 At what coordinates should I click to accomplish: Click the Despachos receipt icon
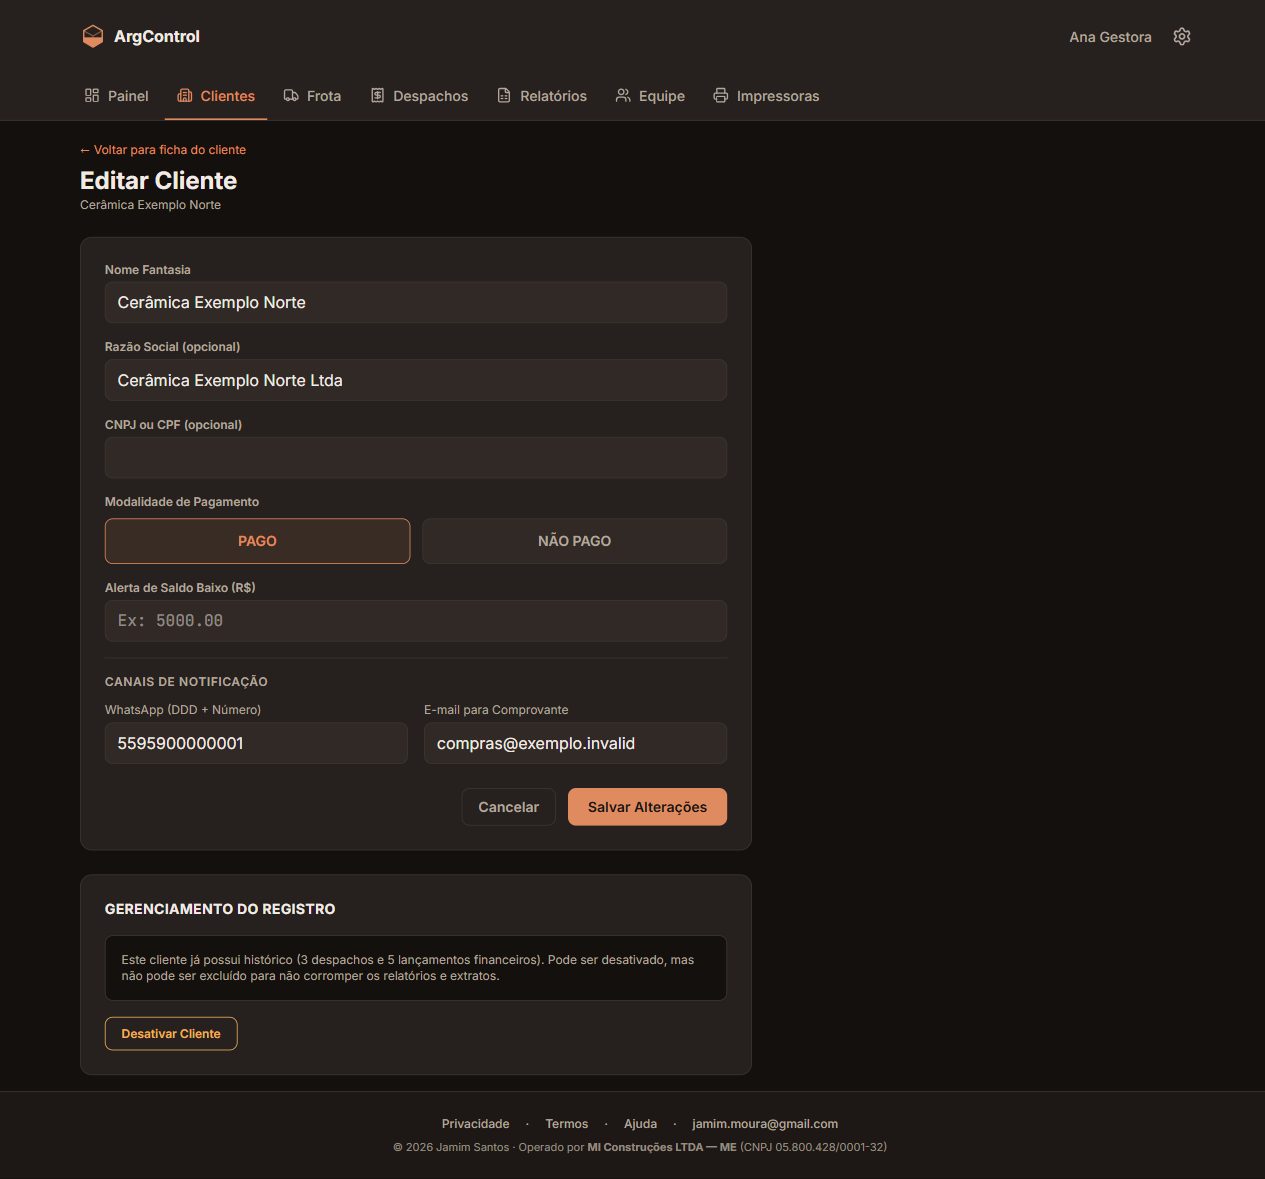378,96
